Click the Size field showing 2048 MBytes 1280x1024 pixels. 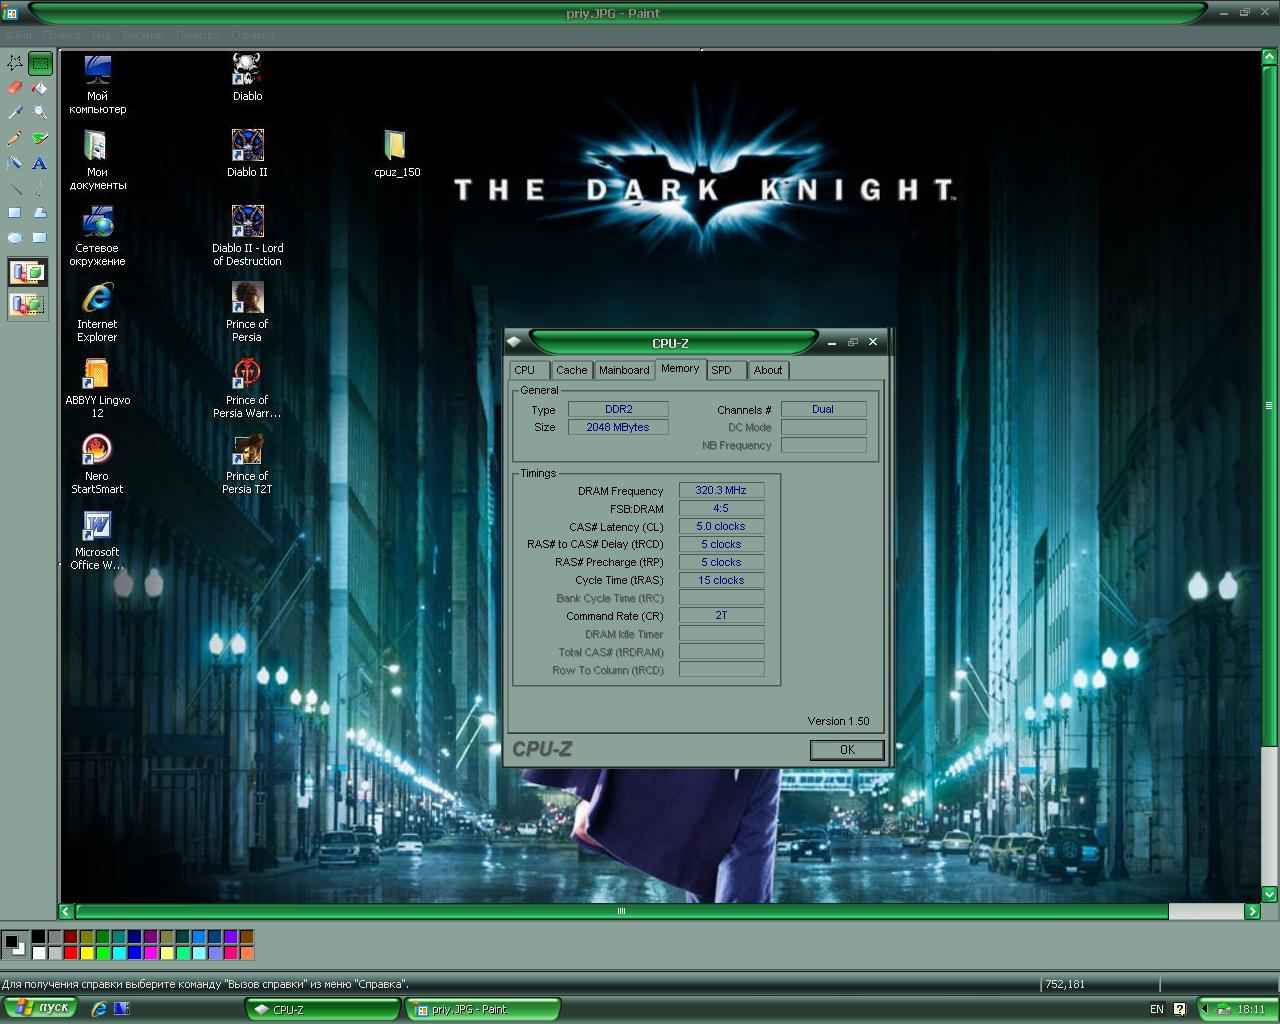[618, 427]
